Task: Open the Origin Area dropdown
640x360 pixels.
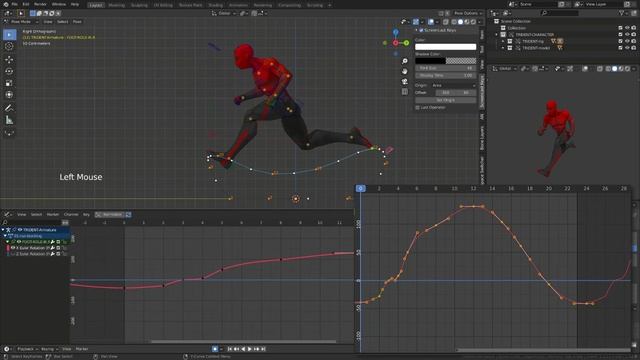Action: [454, 85]
